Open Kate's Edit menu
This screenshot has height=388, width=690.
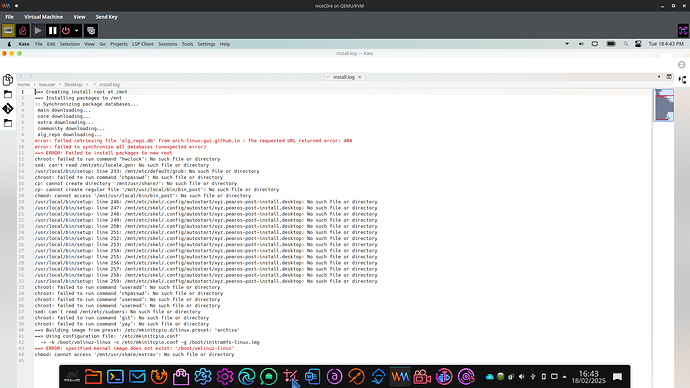pyautogui.click(x=51, y=44)
